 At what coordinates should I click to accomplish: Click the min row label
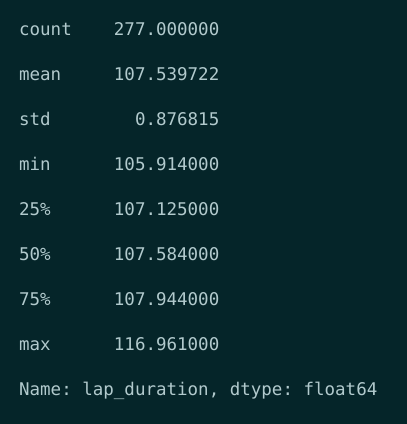coord(35,164)
